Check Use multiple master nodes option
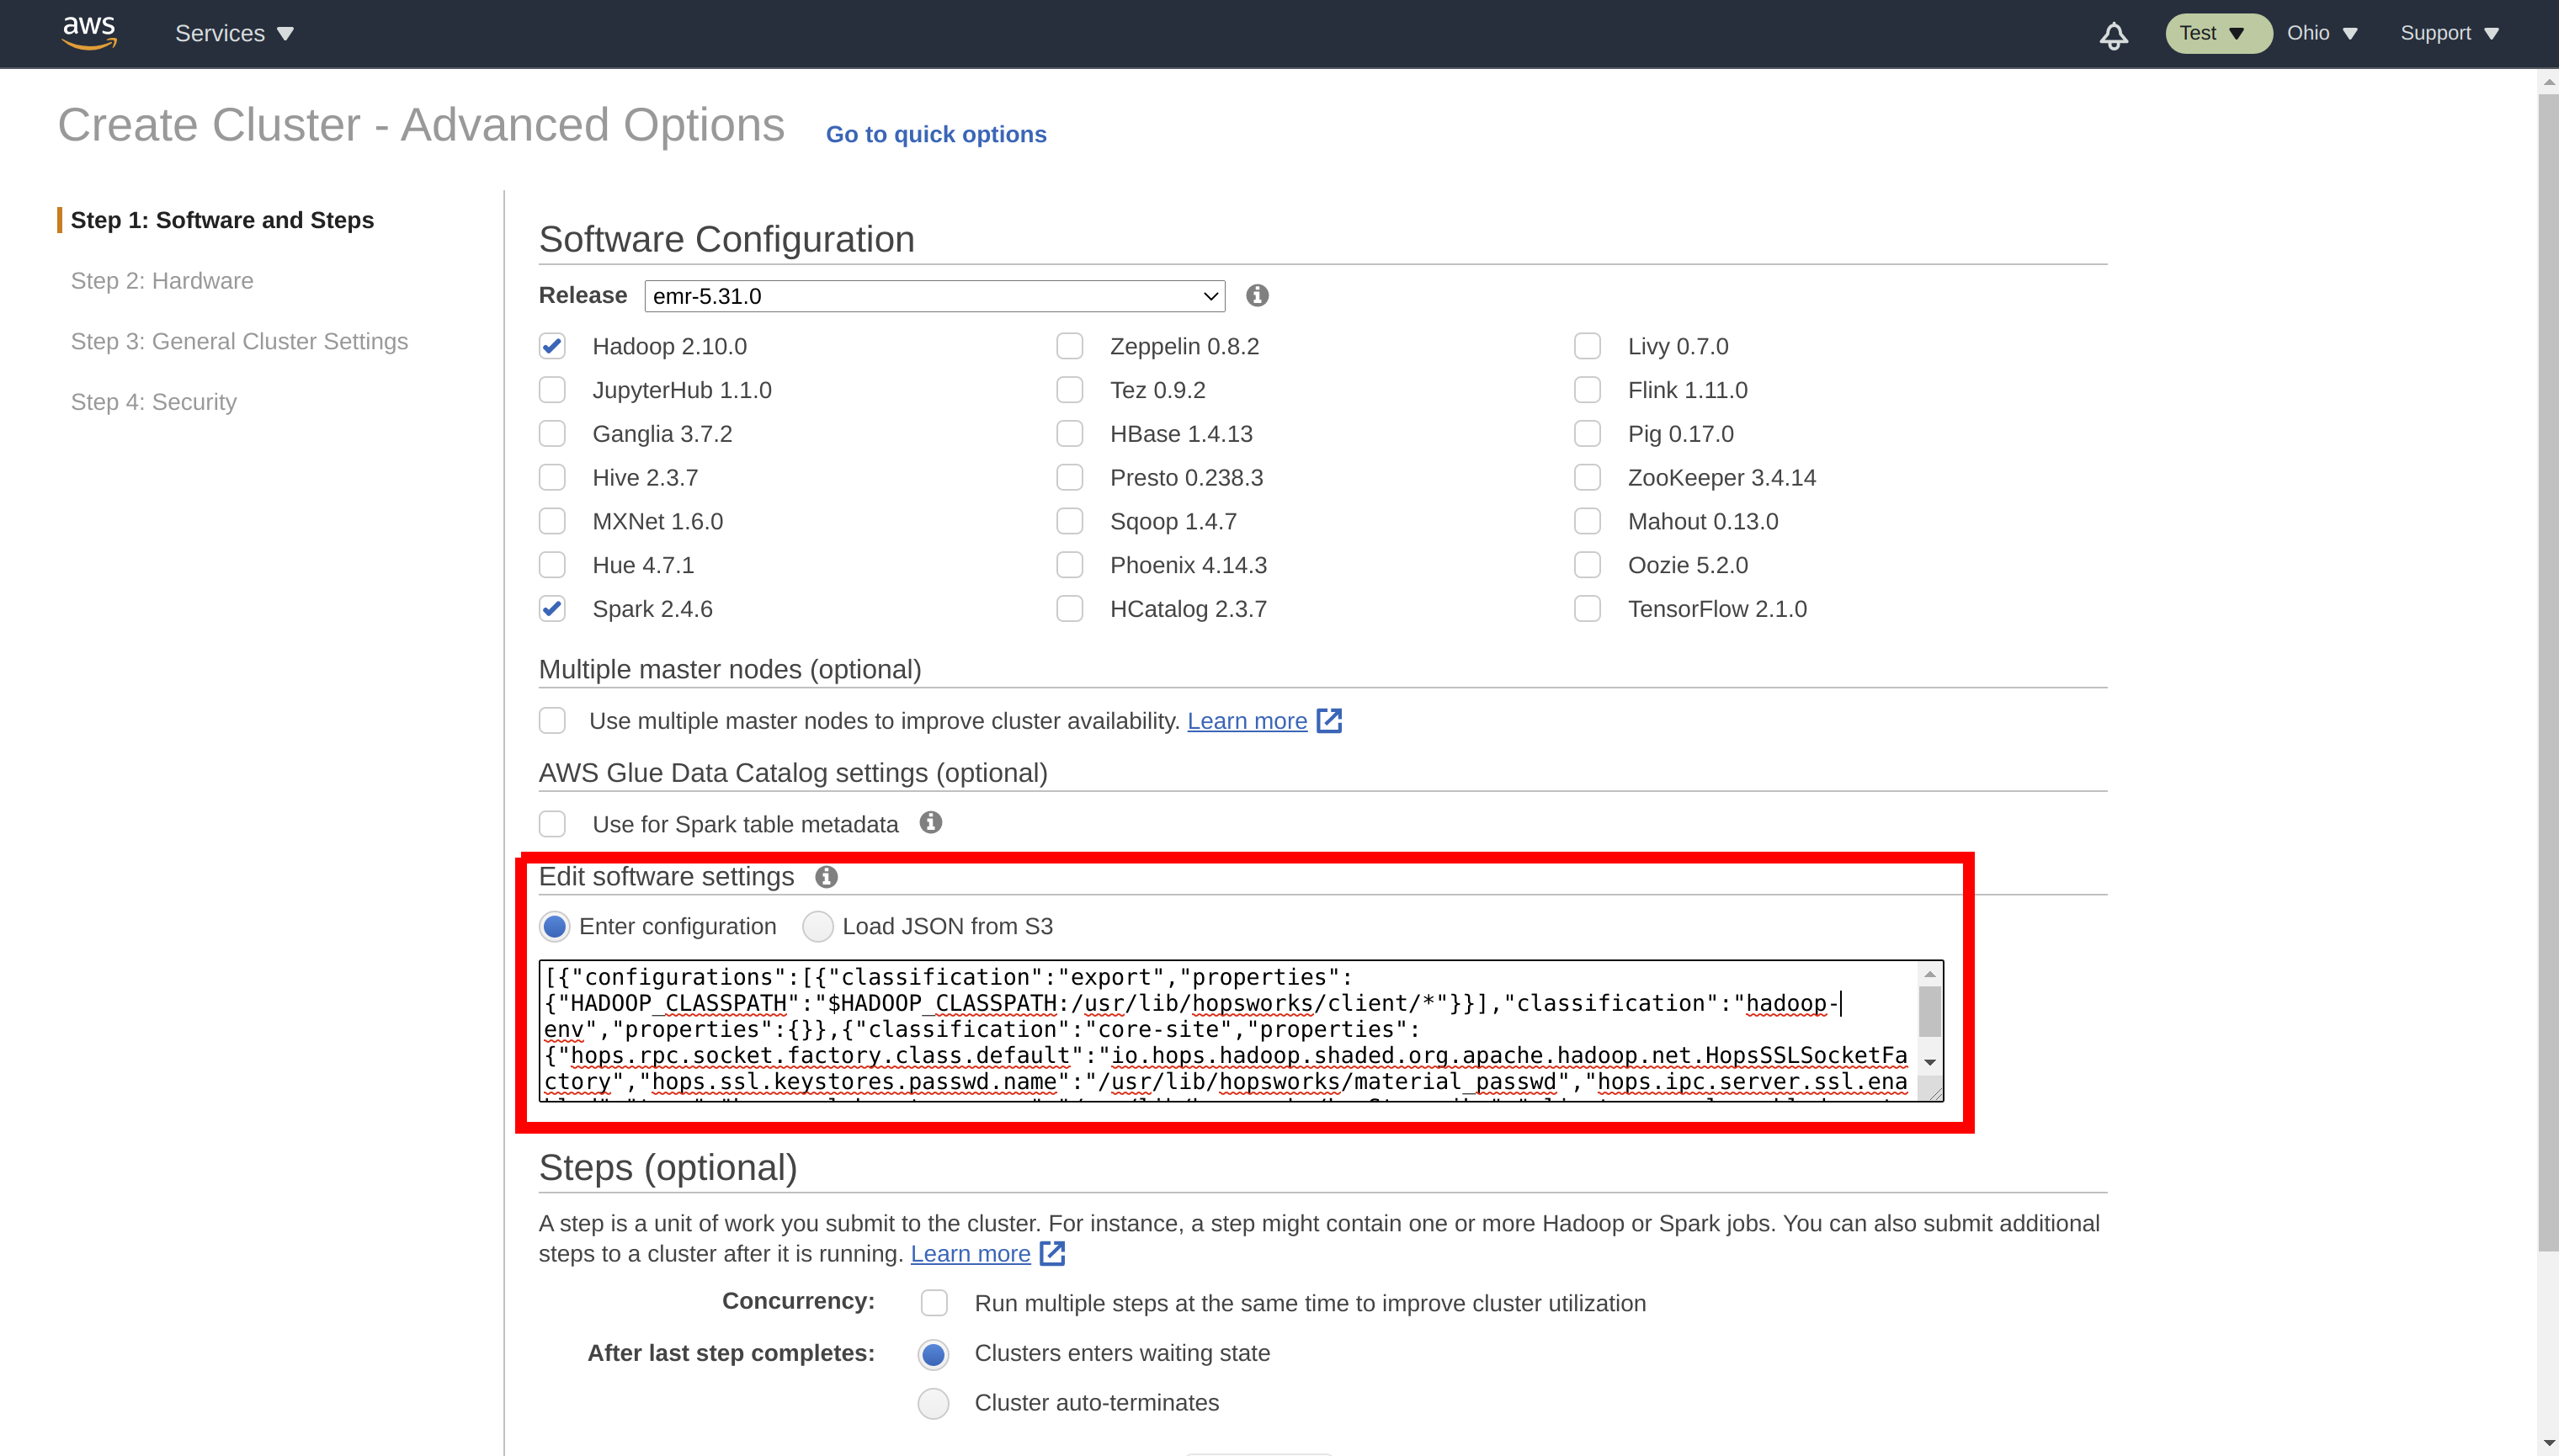The width and height of the screenshot is (2559, 1456). point(552,720)
